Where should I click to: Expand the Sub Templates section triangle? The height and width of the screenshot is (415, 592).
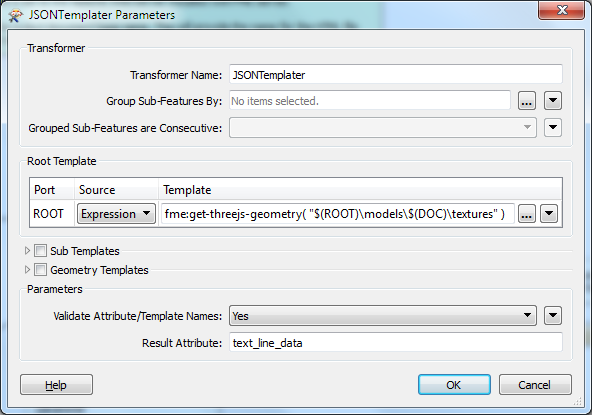coord(27,251)
